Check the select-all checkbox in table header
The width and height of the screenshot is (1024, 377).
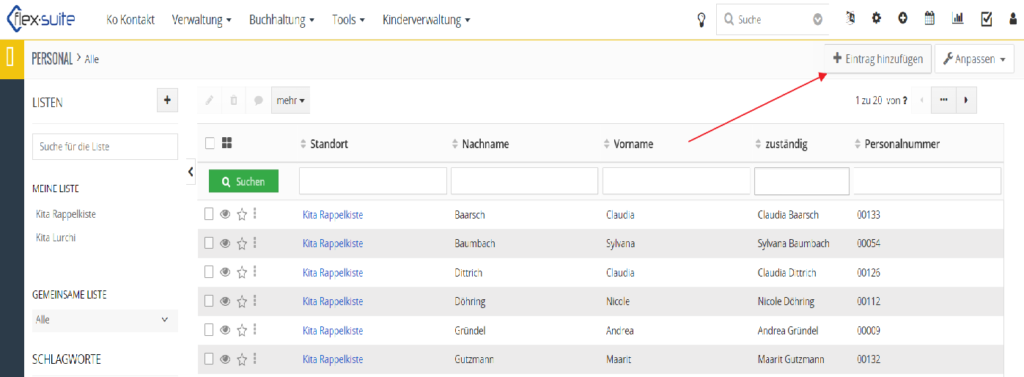click(210, 143)
